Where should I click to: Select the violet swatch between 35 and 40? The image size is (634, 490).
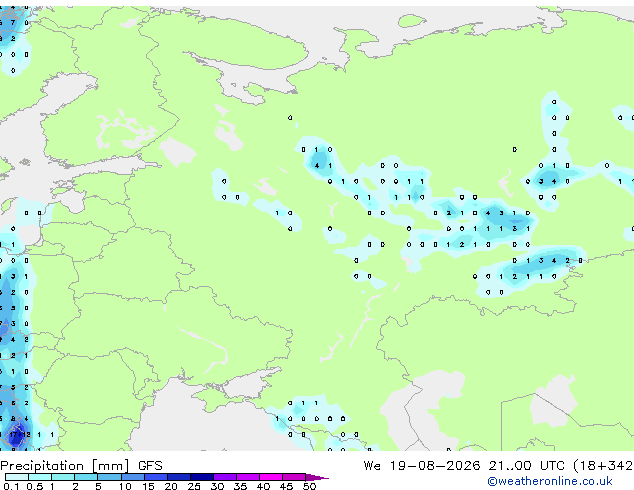tap(248, 477)
